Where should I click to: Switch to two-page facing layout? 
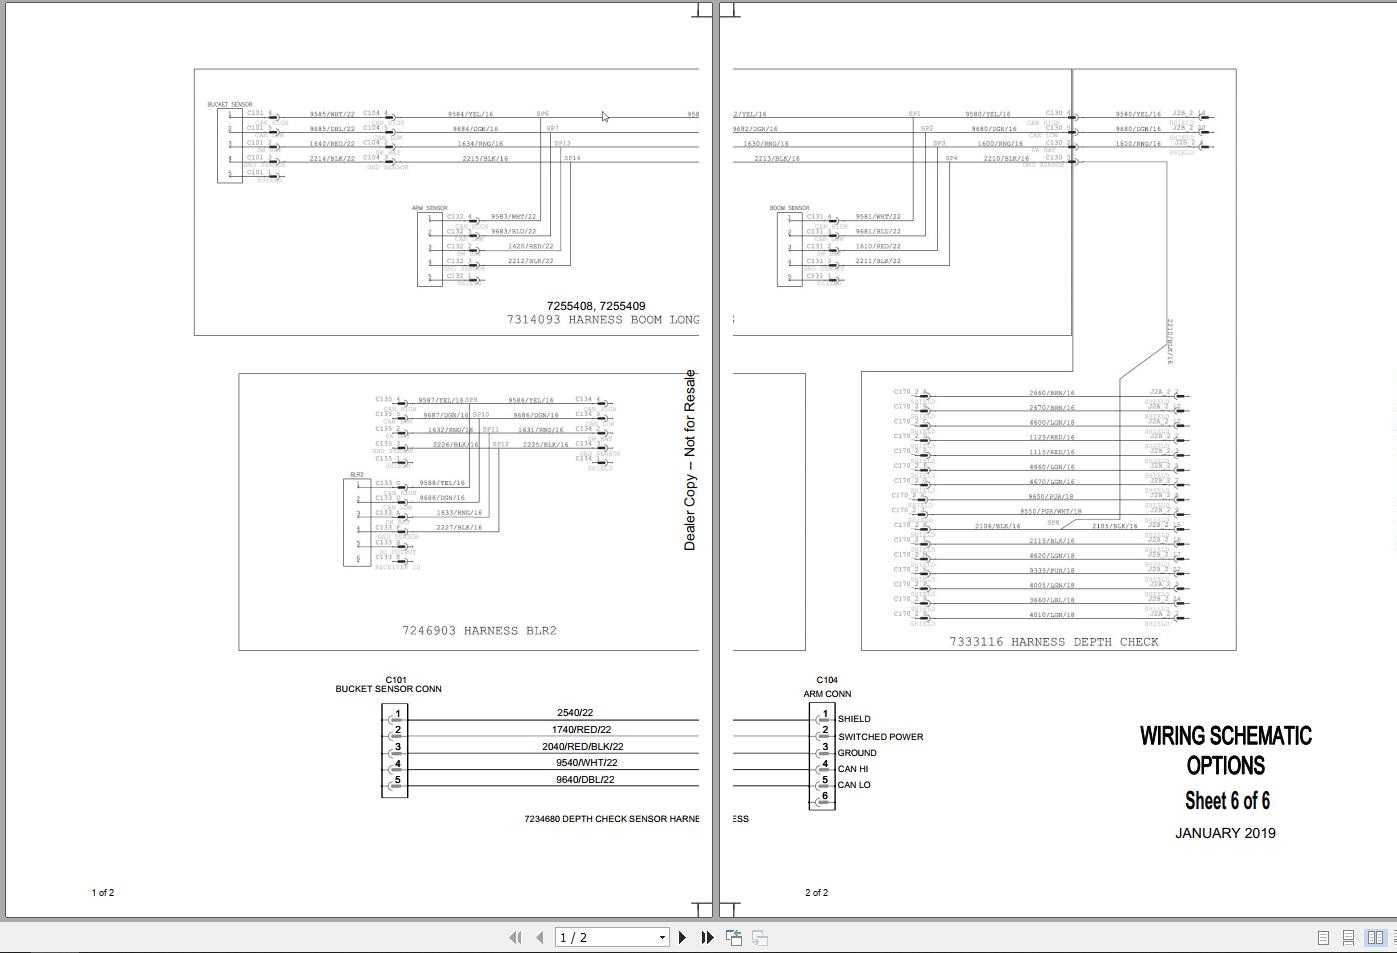point(1375,937)
